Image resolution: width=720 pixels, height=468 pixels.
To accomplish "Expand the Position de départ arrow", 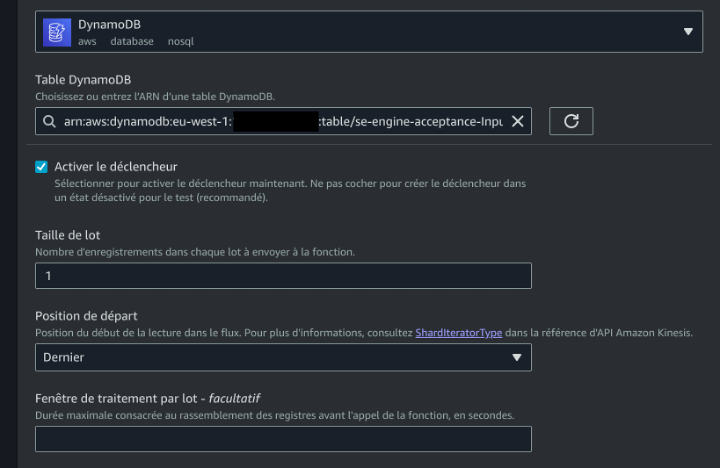I will (517, 357).
